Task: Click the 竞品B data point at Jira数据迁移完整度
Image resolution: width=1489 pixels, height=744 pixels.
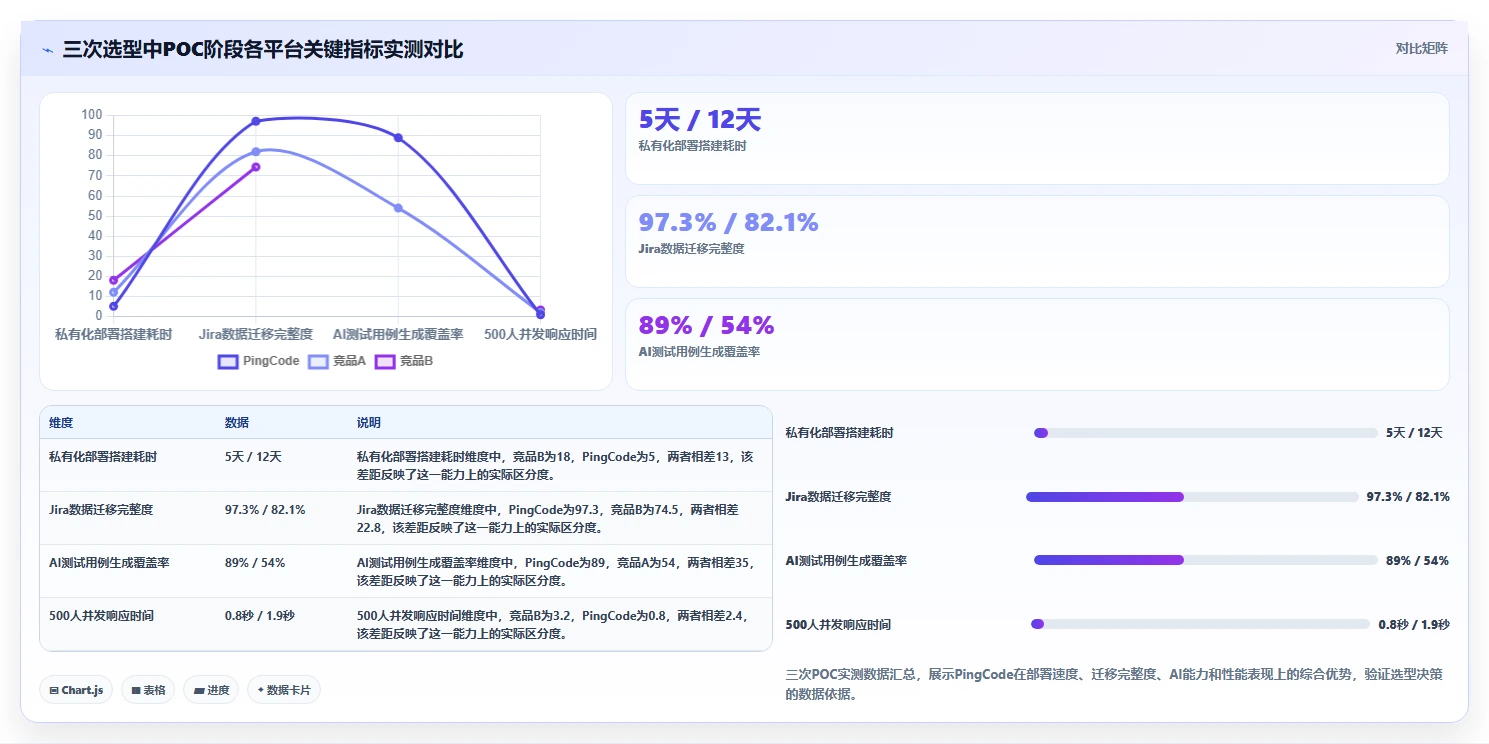Action: point(256,167)
